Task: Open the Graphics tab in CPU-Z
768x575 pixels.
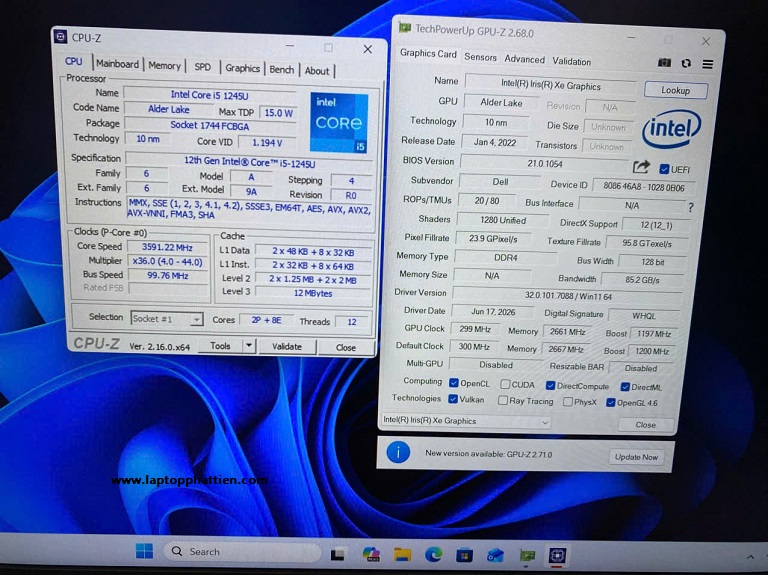Action: (242, 69)
